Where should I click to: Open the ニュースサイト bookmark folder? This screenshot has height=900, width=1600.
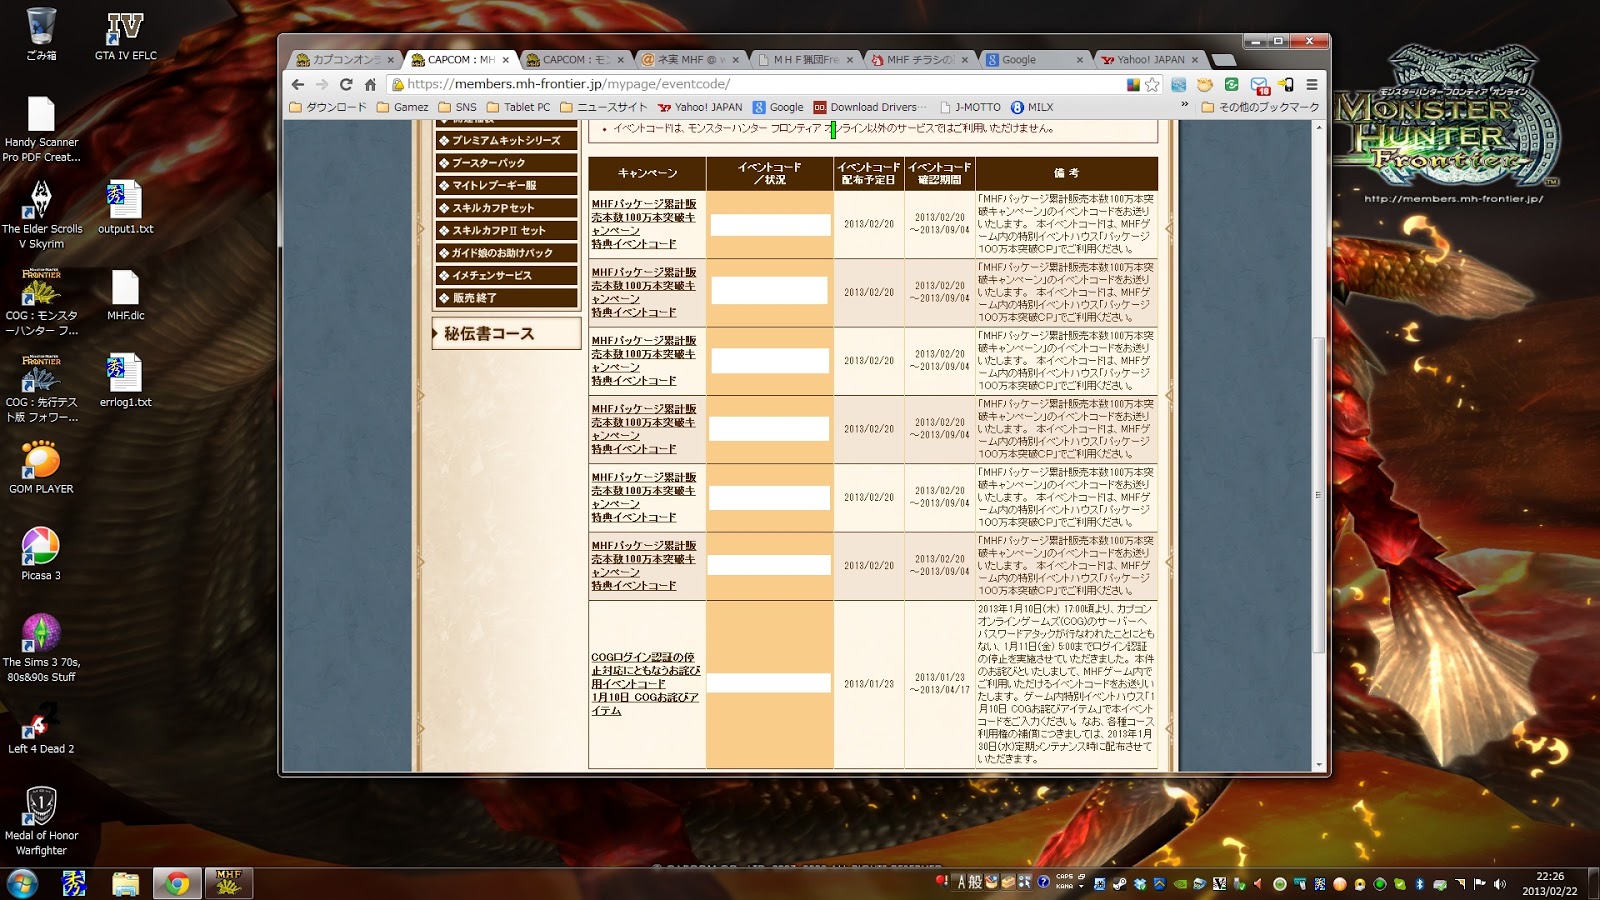coord(604,107)
